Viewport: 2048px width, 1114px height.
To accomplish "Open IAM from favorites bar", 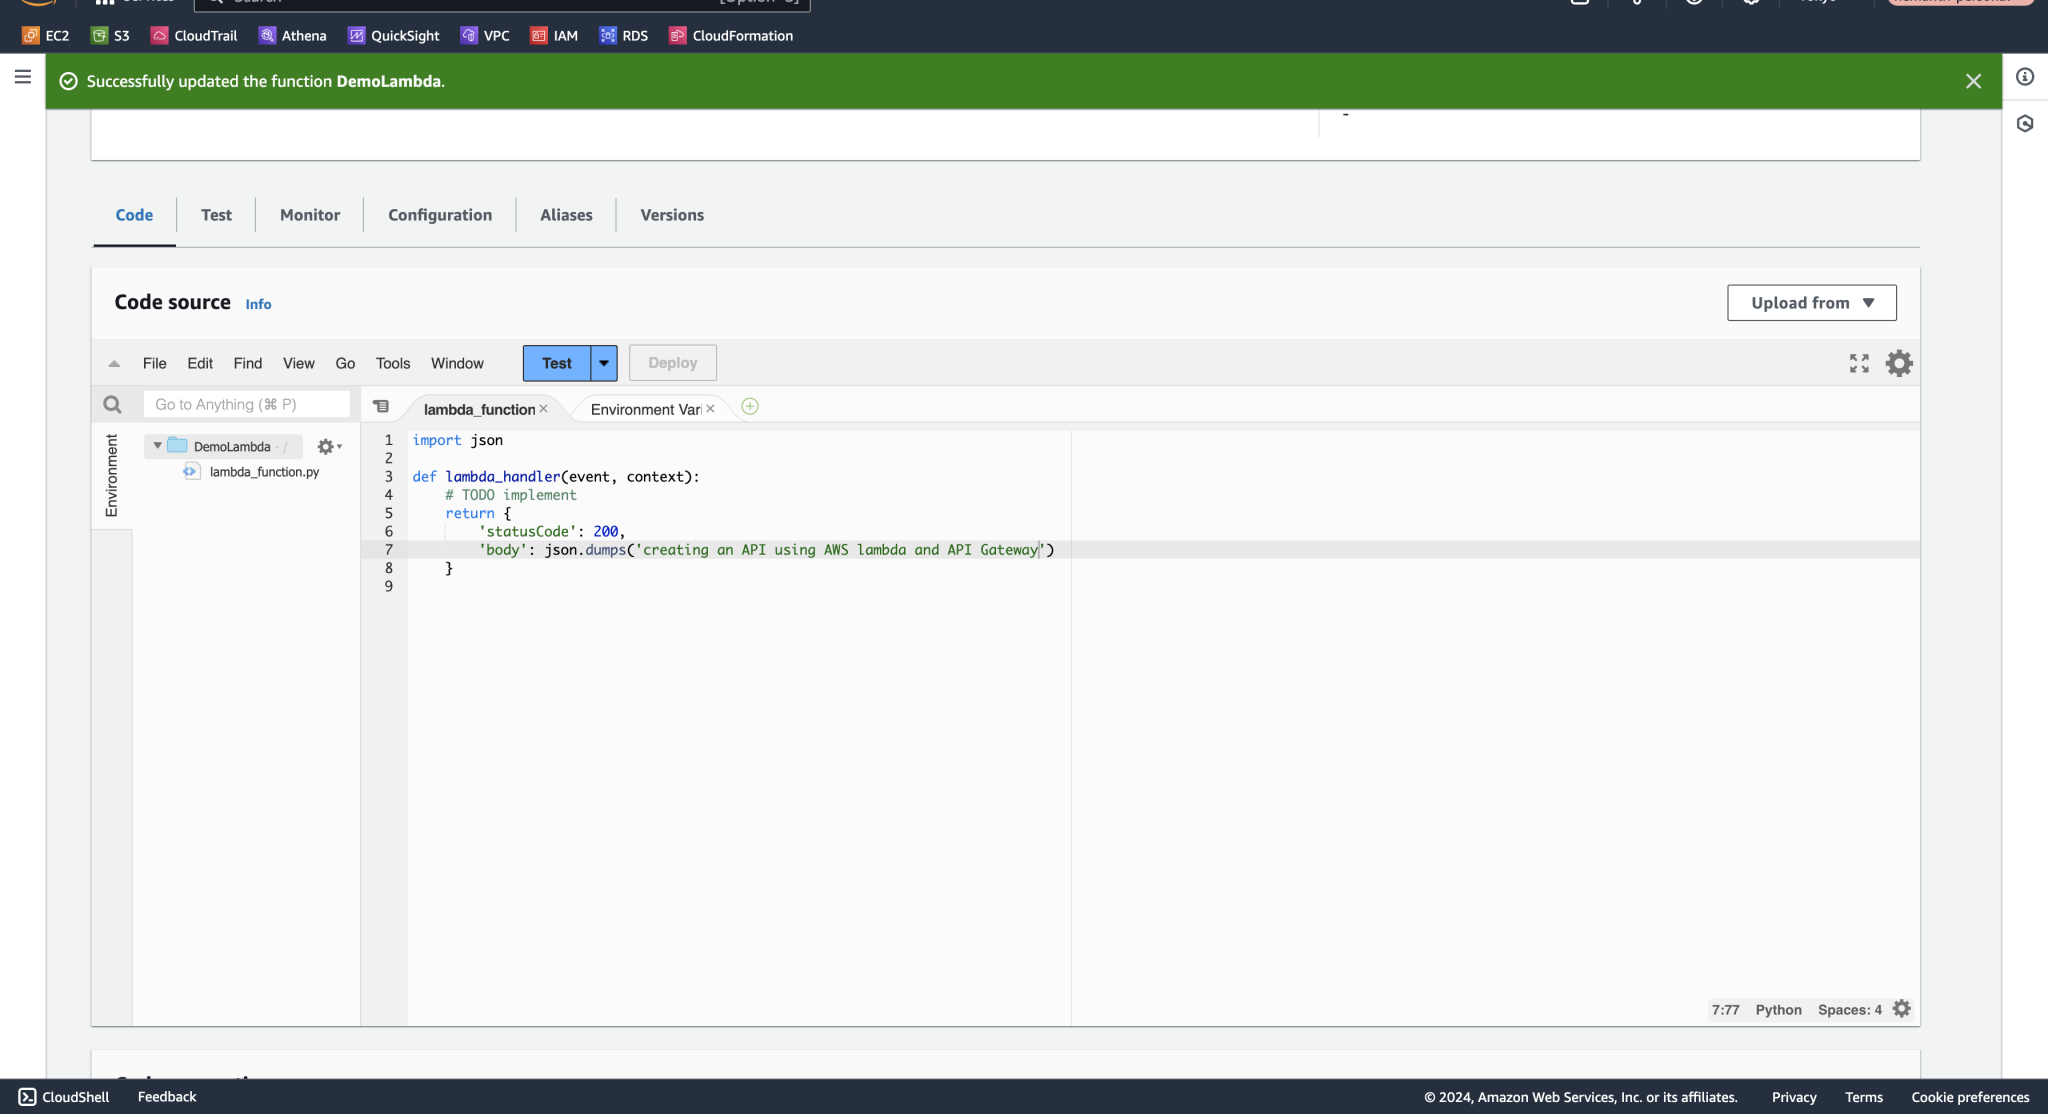I will [x=554, y=35].
